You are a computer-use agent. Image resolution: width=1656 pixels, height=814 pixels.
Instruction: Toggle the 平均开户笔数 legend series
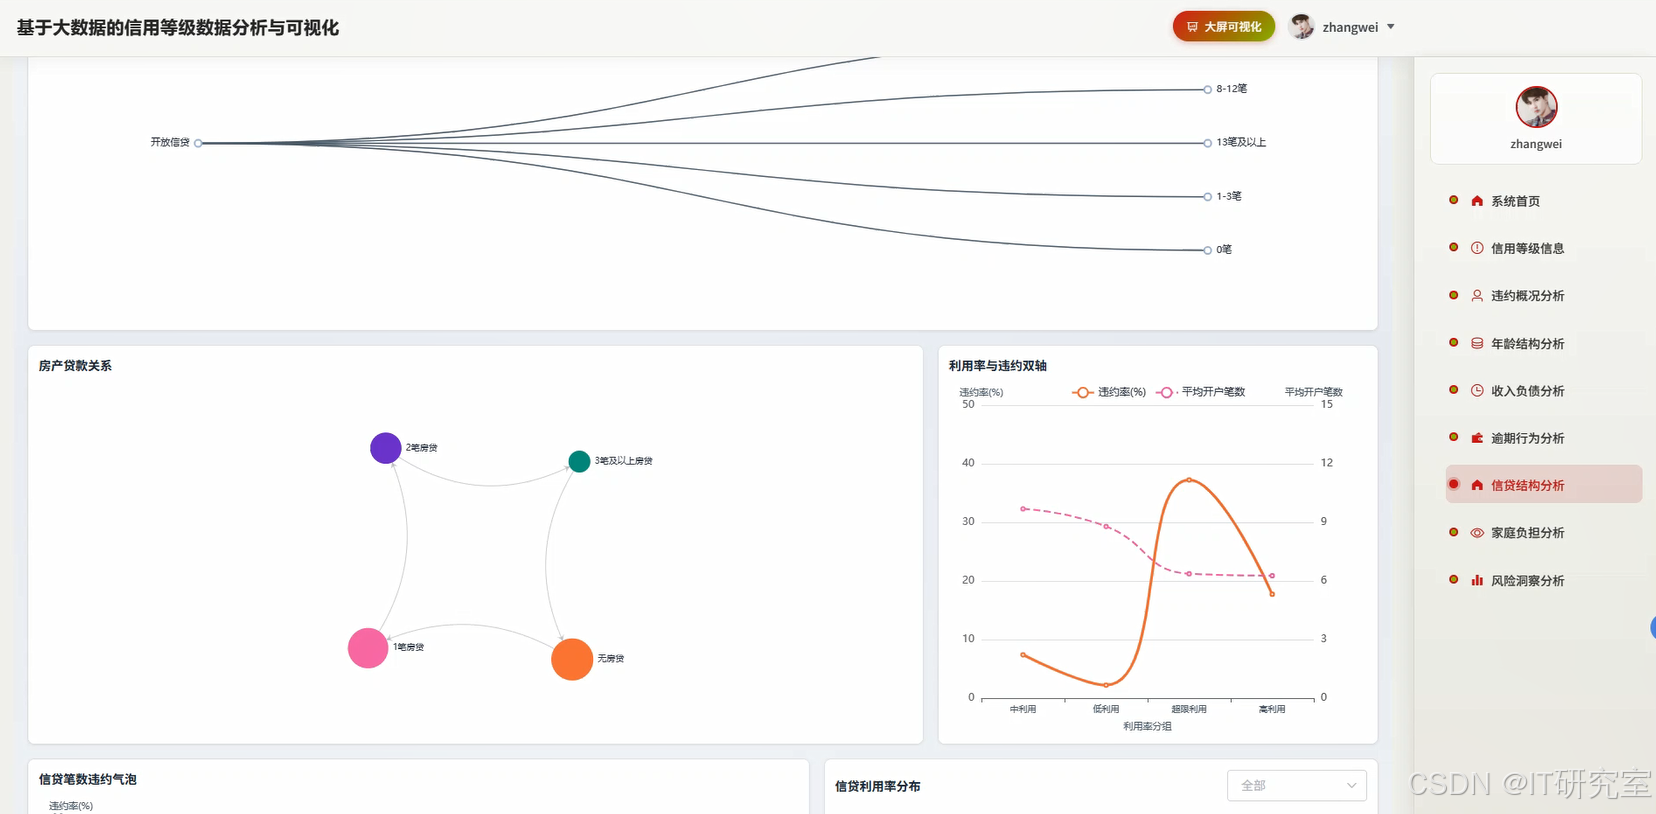click(x=1200, y=392)
